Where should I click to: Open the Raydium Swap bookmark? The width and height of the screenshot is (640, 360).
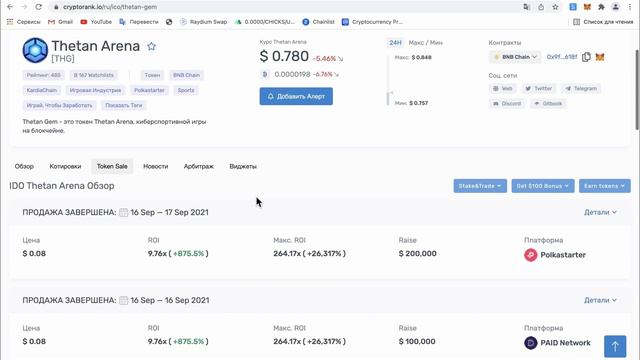point(204,22)
